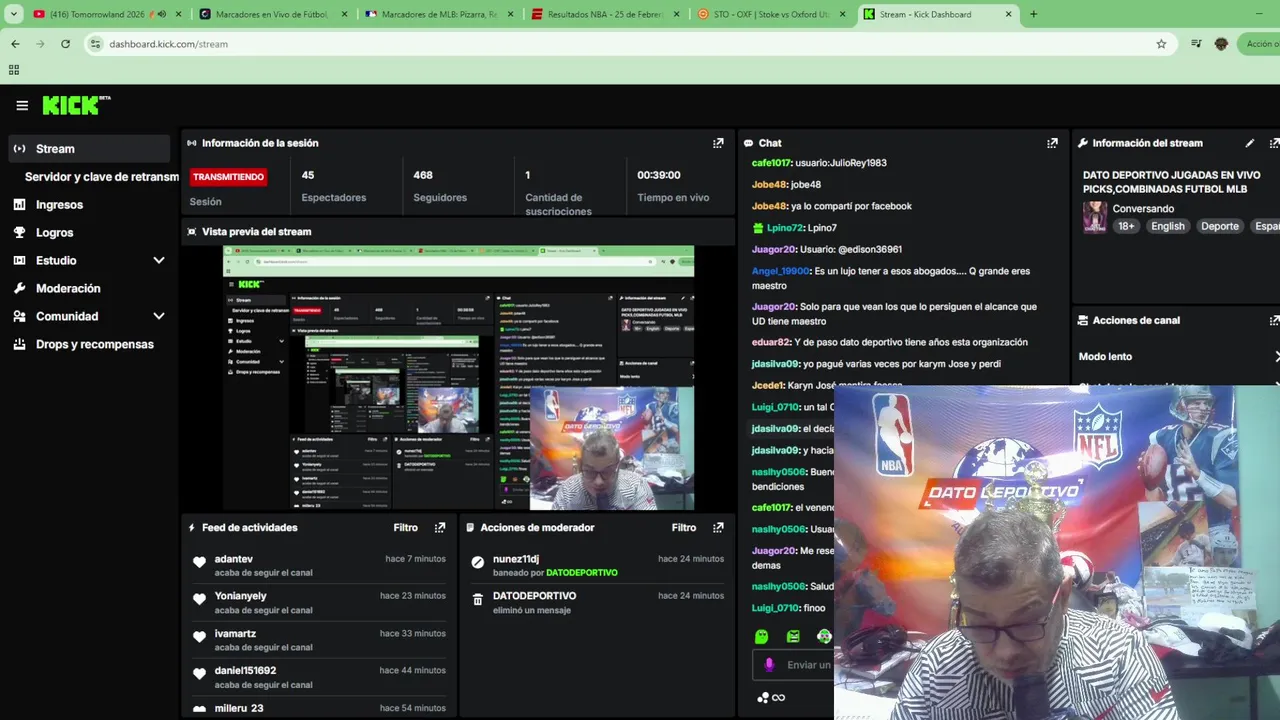1280x720 pixels.
Task: Select the Deporte tag
Action: (1219, 226)
